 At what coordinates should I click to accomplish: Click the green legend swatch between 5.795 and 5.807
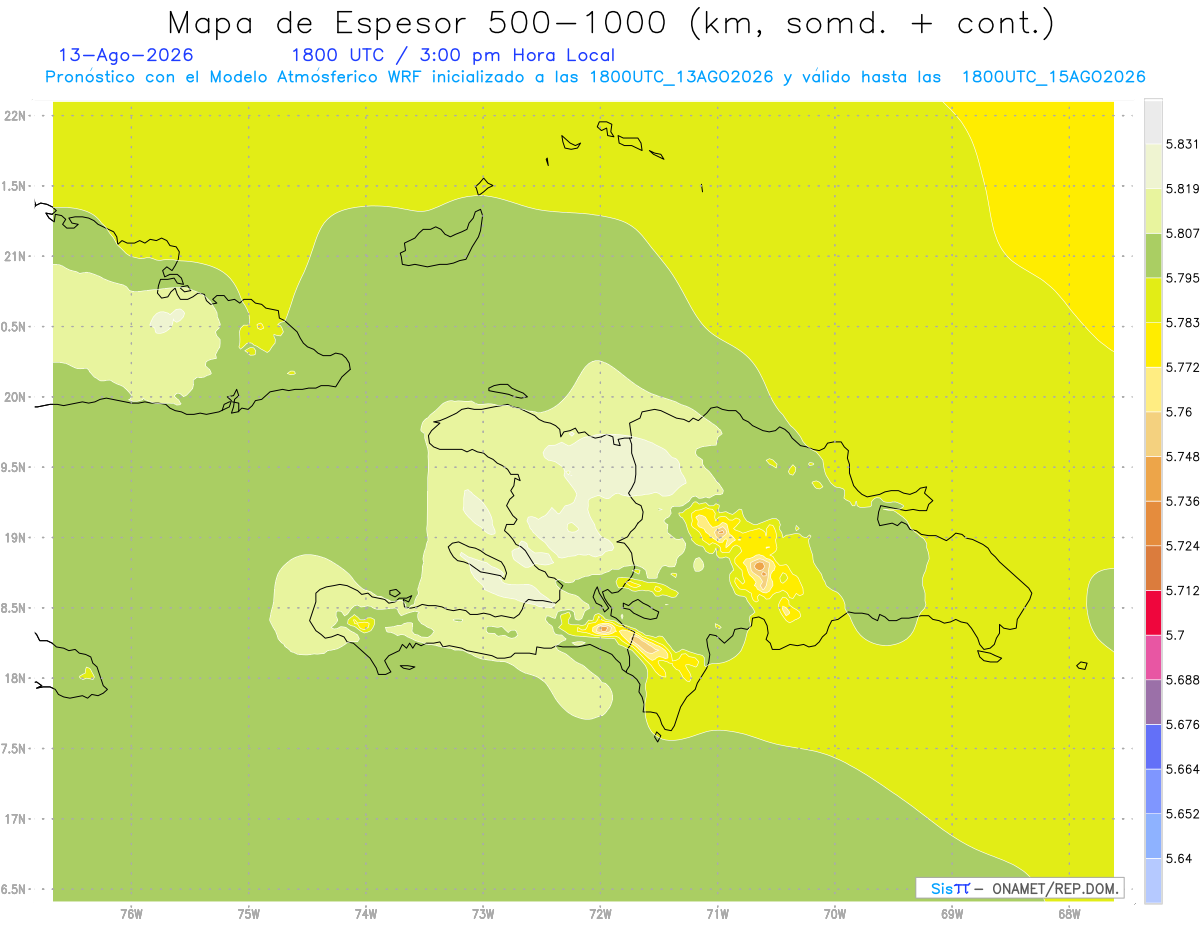point(1153,255)
